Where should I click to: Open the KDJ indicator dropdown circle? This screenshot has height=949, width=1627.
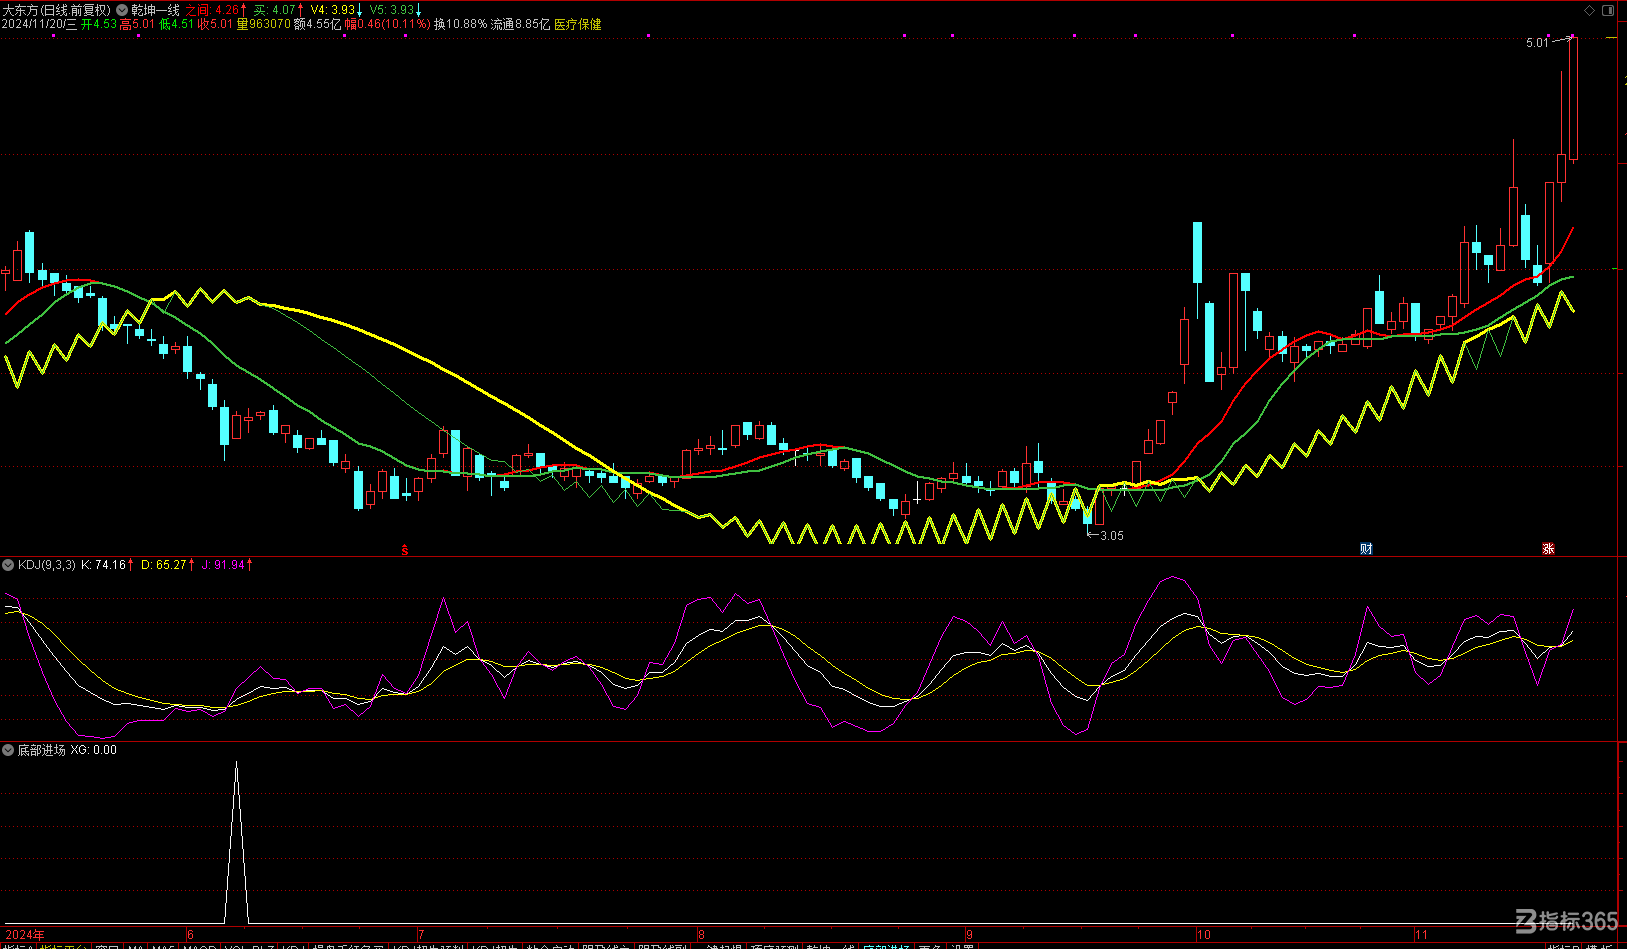[8, 565]
